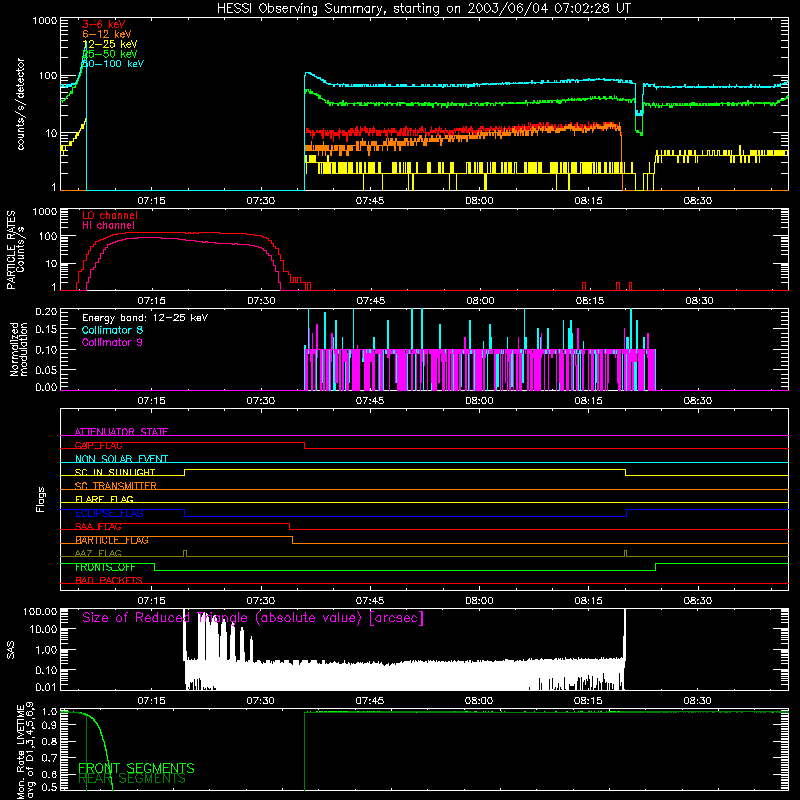Click the PARTICLE RATES axis title
800x800 pixels.
[x=11, y=250]
